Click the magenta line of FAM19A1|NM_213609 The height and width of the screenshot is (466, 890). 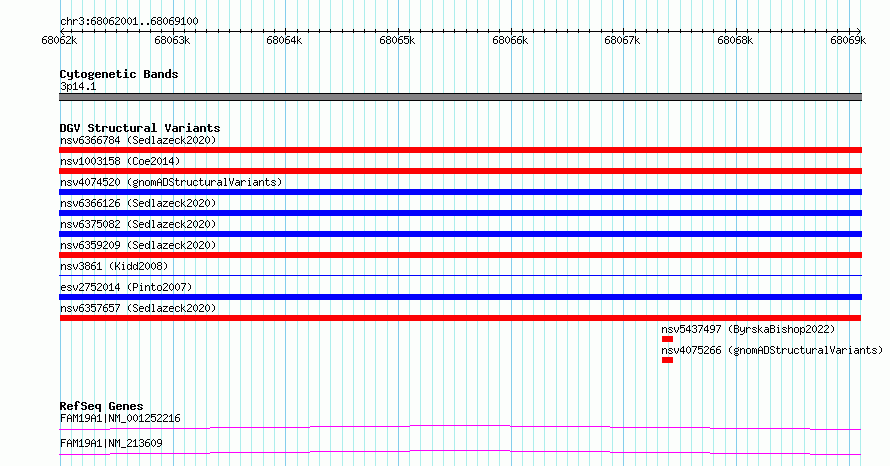[x=460, y=452]
